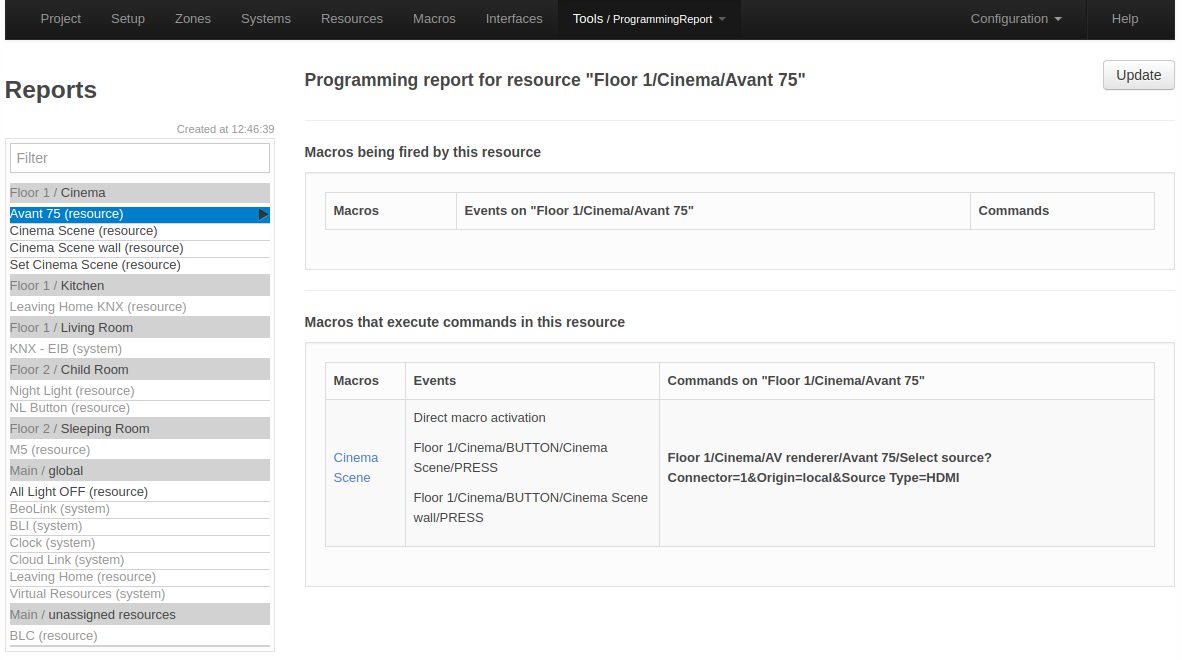Click the Floor 1 / Kitchen group header
This screenshot has width=1182, height=660.
[x=139, y=286]
